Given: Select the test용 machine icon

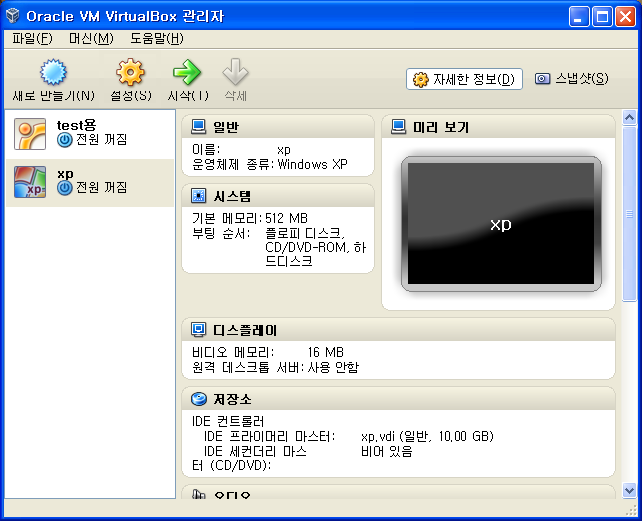Looking at the screenshot, I should (x=30, y=134).
